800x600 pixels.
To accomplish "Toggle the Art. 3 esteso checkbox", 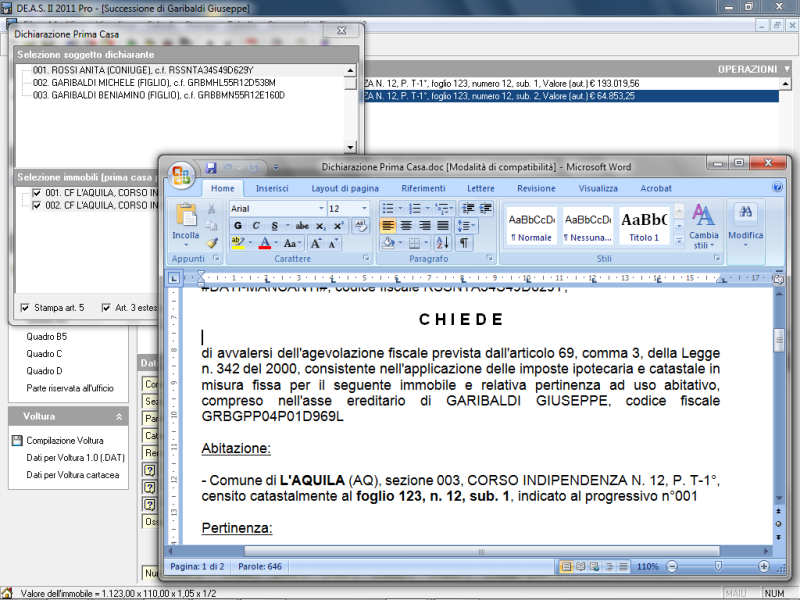I will point(106,308).
